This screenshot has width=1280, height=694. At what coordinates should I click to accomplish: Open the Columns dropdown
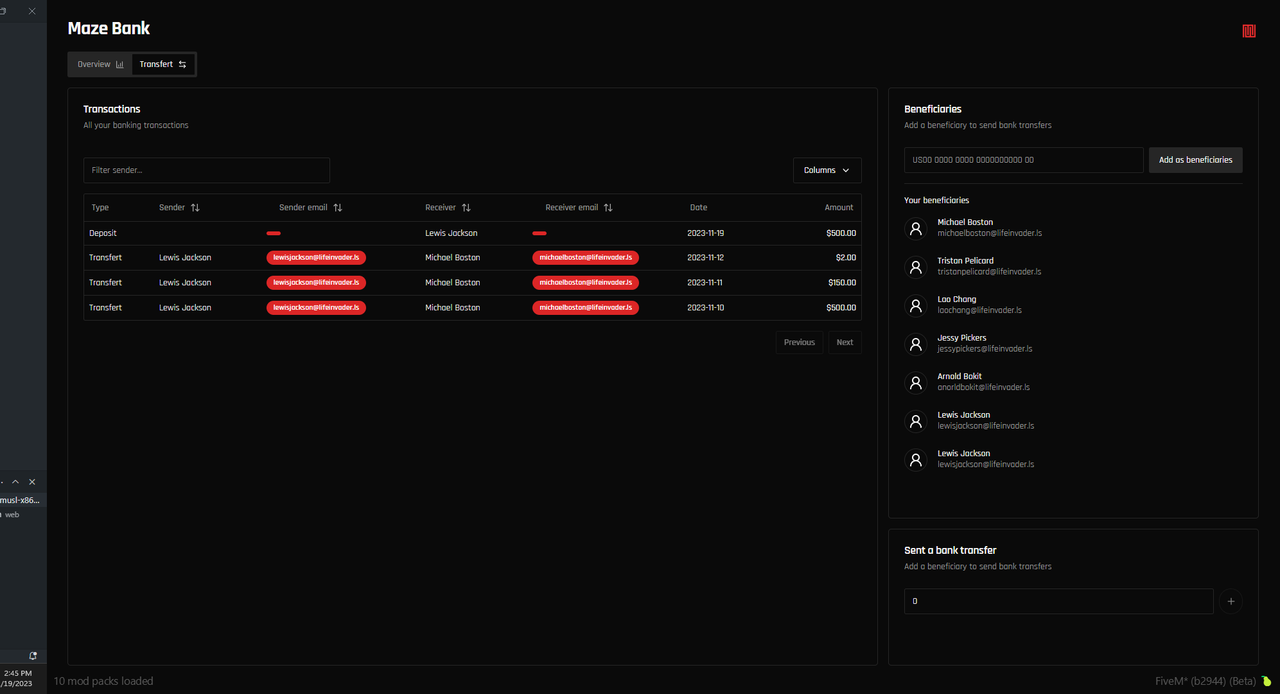(x=827, y=170)
